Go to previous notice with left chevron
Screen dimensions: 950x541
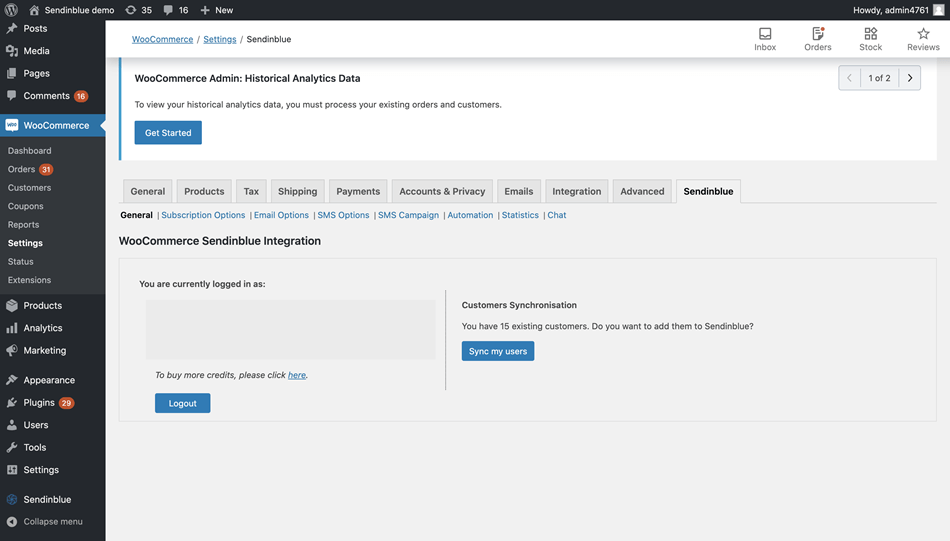click(x=849, y=78)
